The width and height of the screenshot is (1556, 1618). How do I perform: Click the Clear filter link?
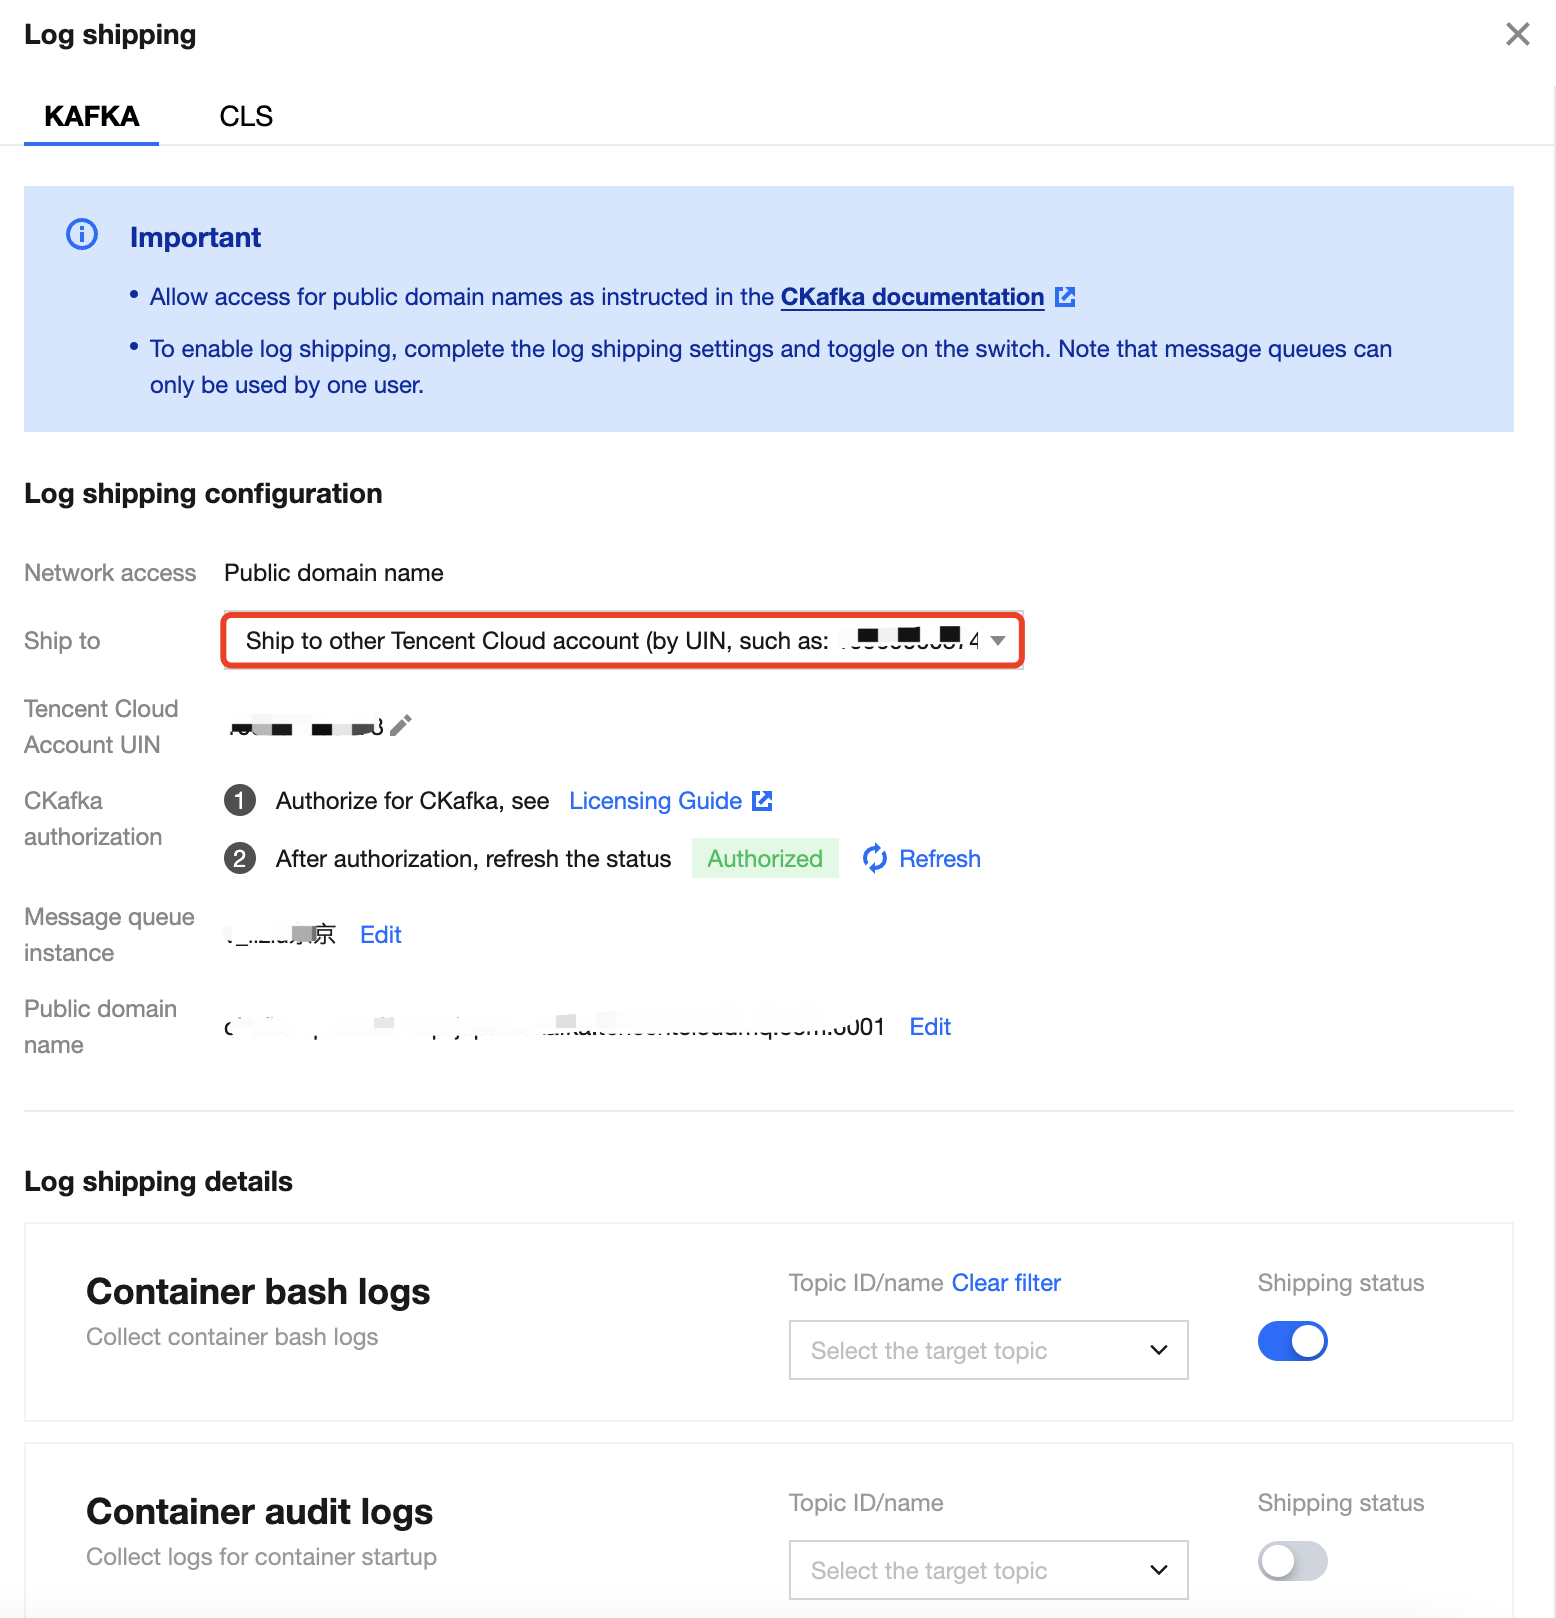(1006, 1283)
